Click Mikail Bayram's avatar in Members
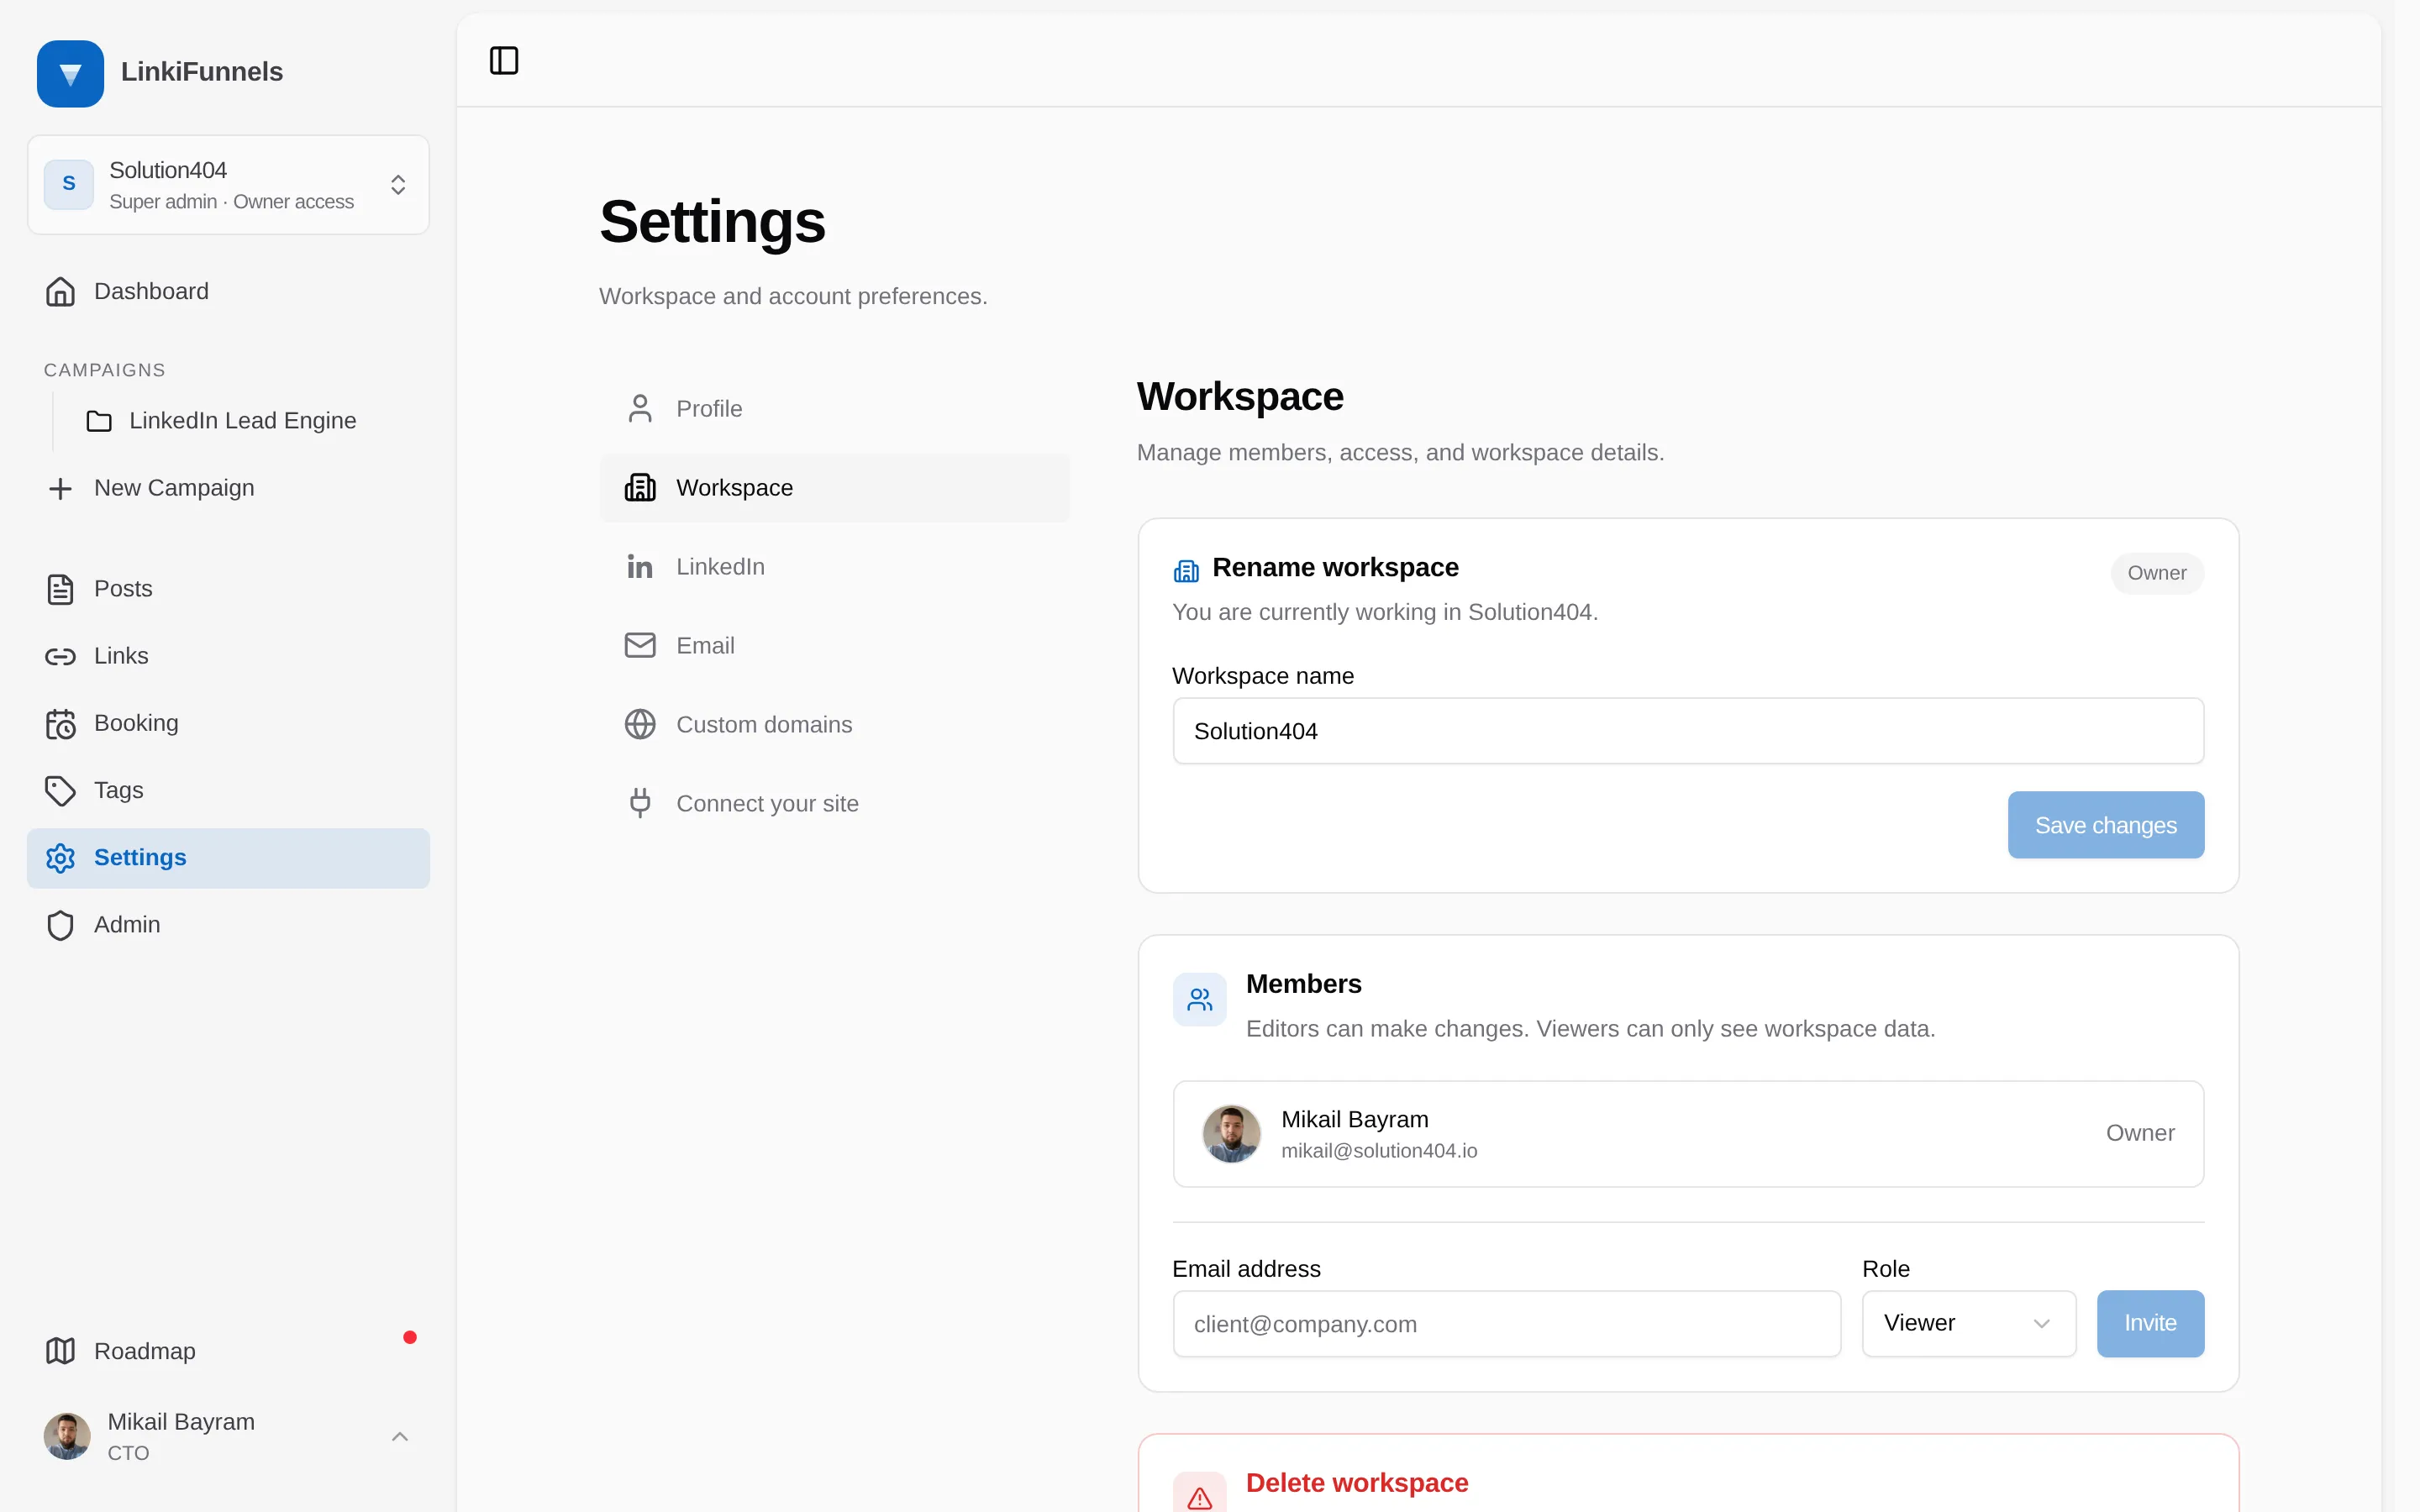This screenshot has height=1512, width=2420. tap(1231, 1133)
